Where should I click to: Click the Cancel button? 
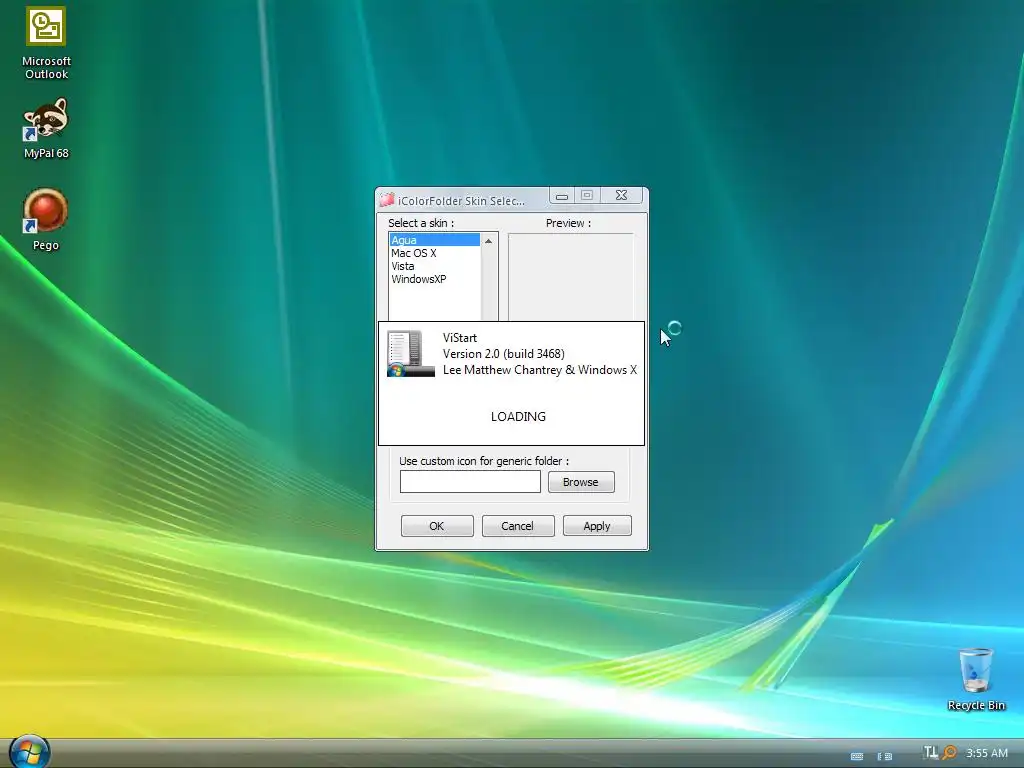(x=518, y=526)
